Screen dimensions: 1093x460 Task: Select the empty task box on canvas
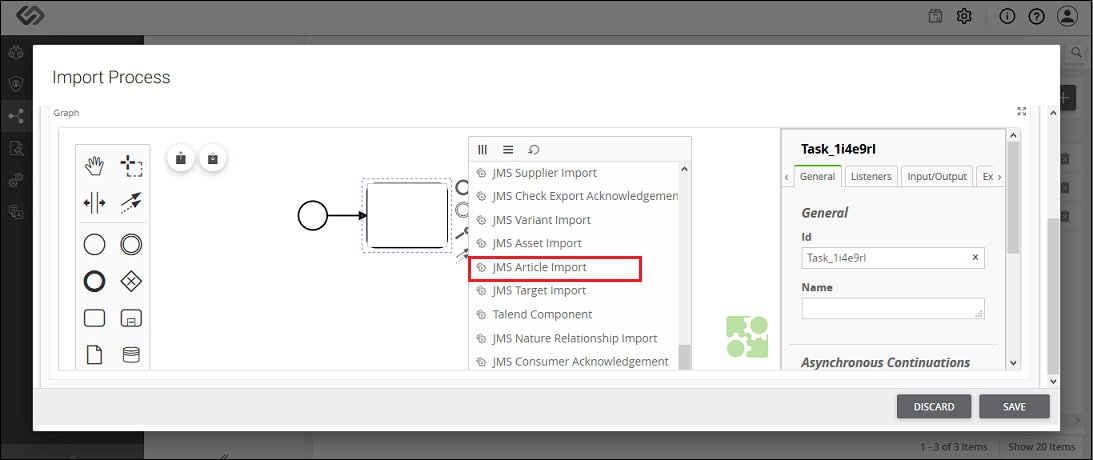click(407, 215)
